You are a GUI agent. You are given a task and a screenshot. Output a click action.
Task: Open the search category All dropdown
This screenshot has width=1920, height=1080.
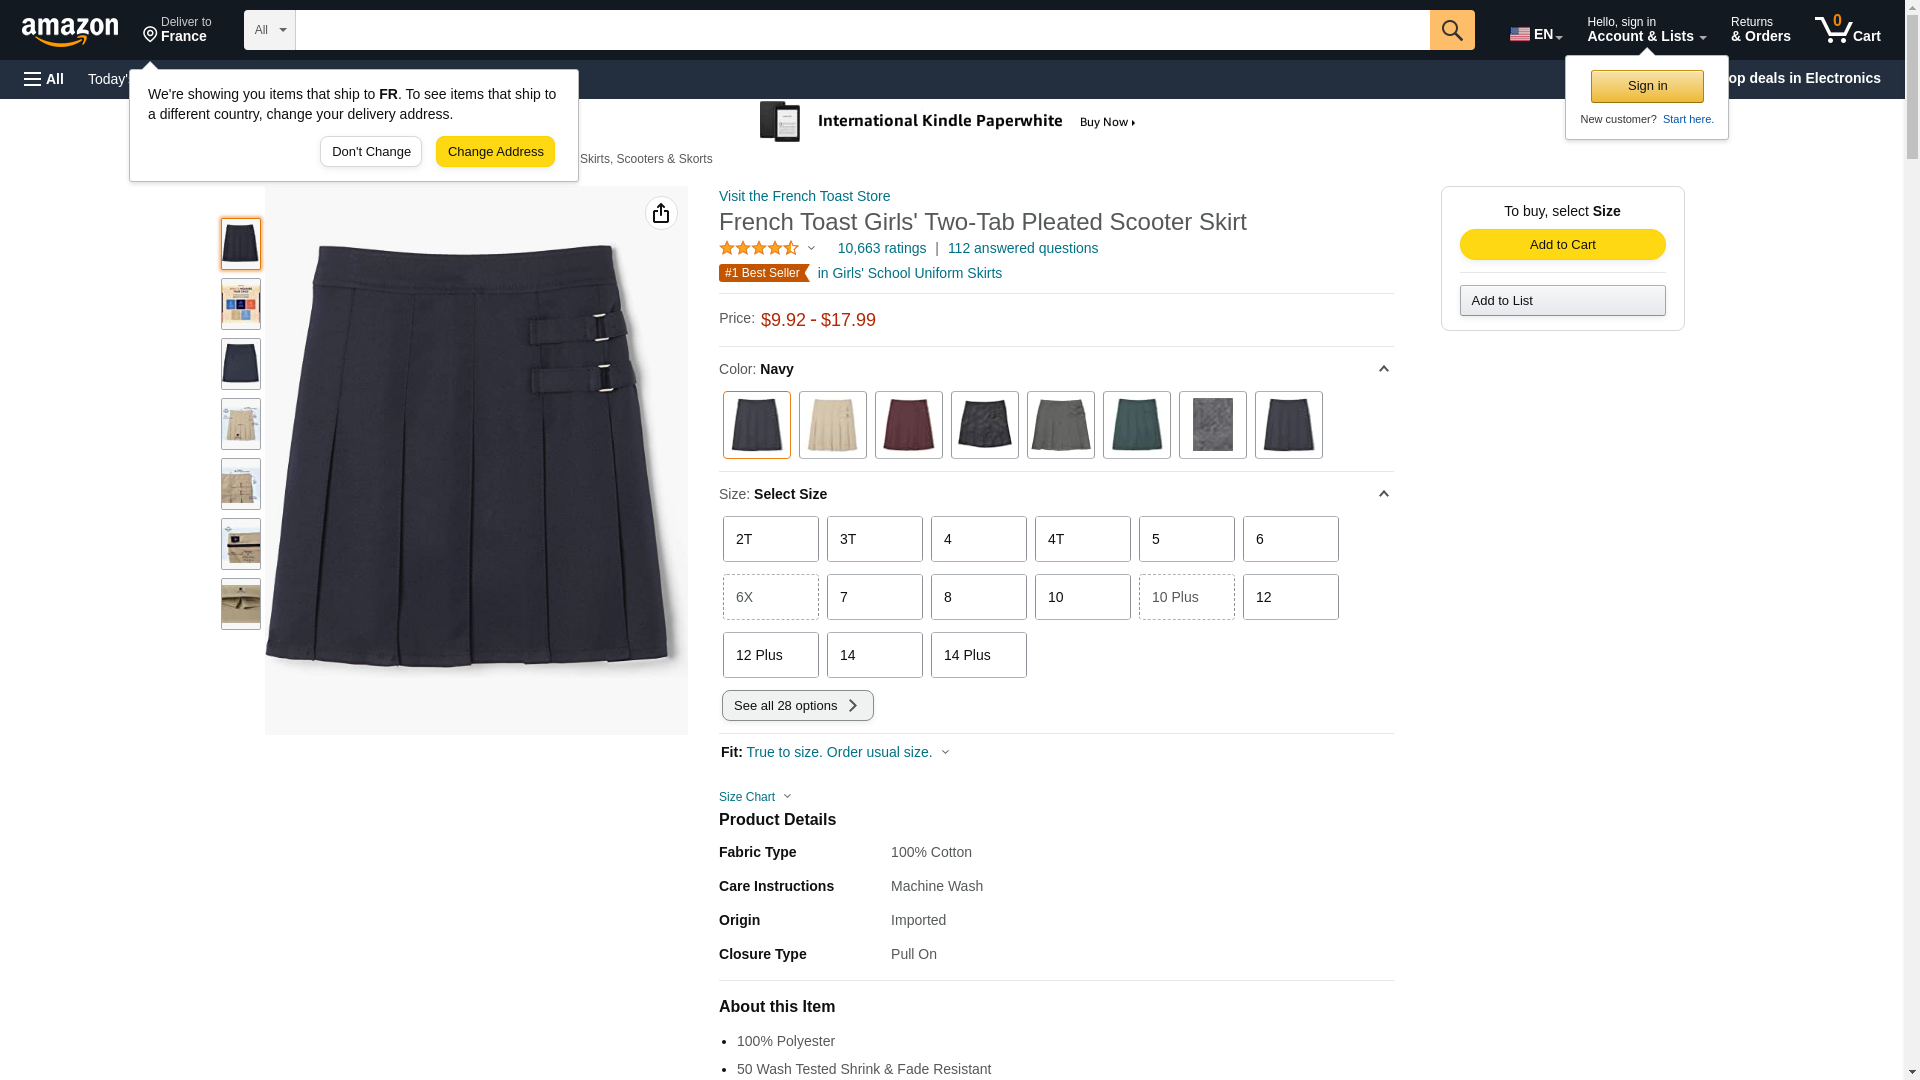coord(270,30)
